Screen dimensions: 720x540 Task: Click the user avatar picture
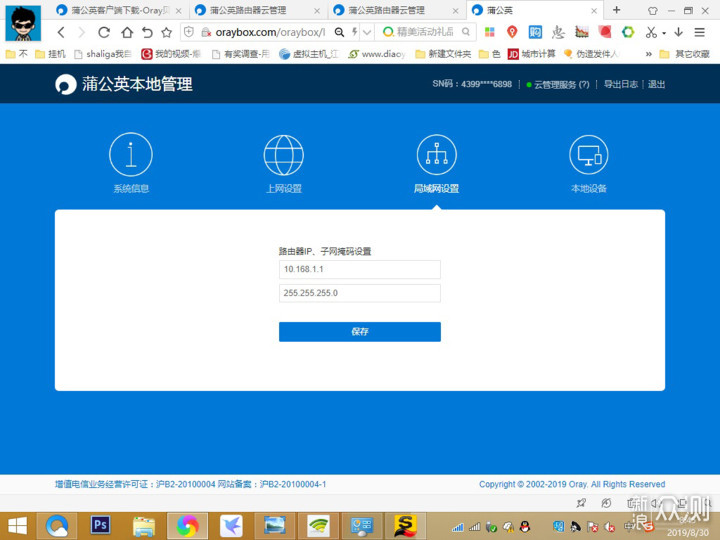tap(23, 23)
